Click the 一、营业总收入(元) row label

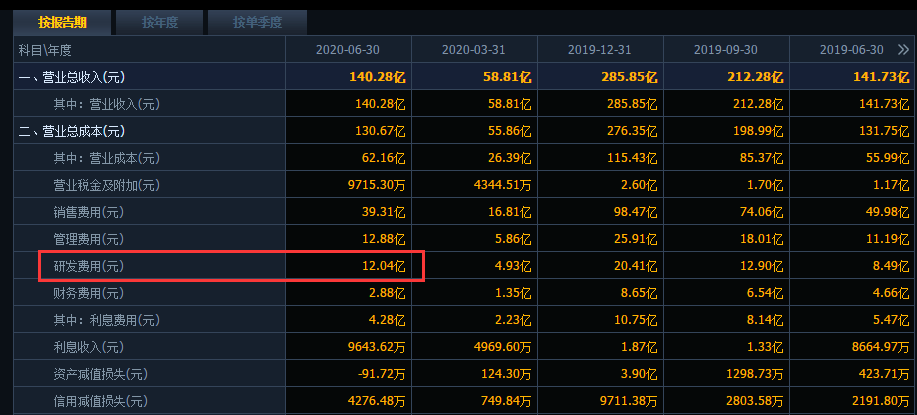71,77
